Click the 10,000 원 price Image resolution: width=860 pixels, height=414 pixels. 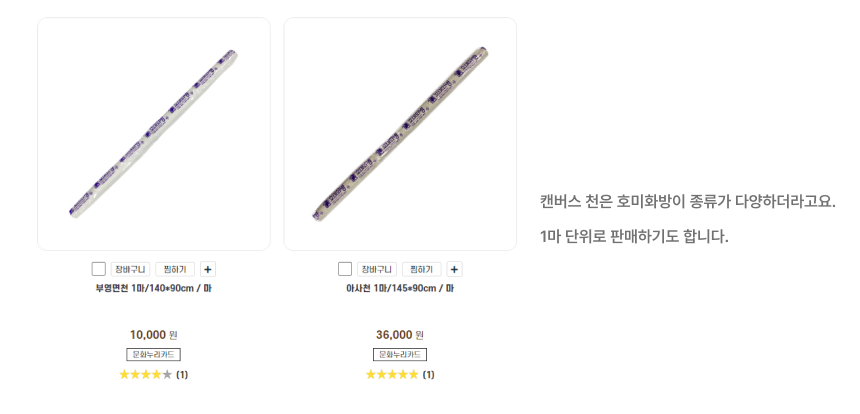(154, 334)
